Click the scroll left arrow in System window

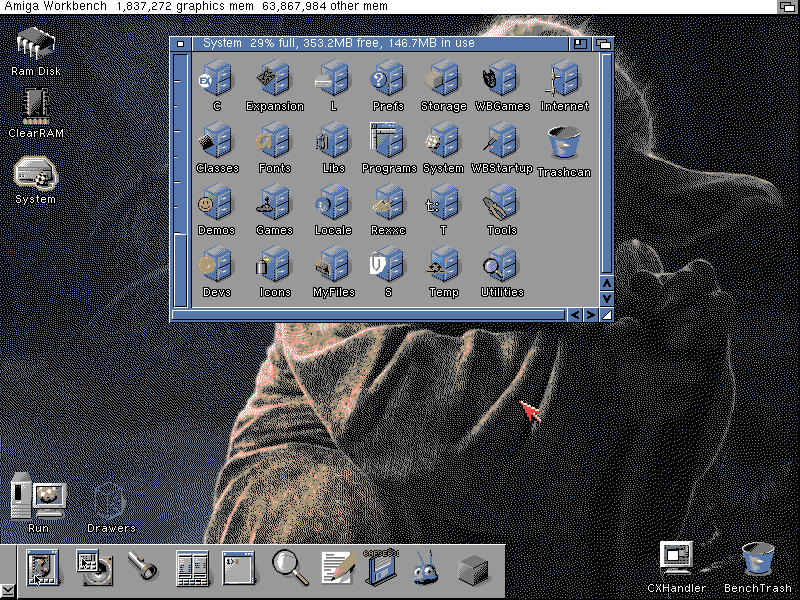(575, 315)
